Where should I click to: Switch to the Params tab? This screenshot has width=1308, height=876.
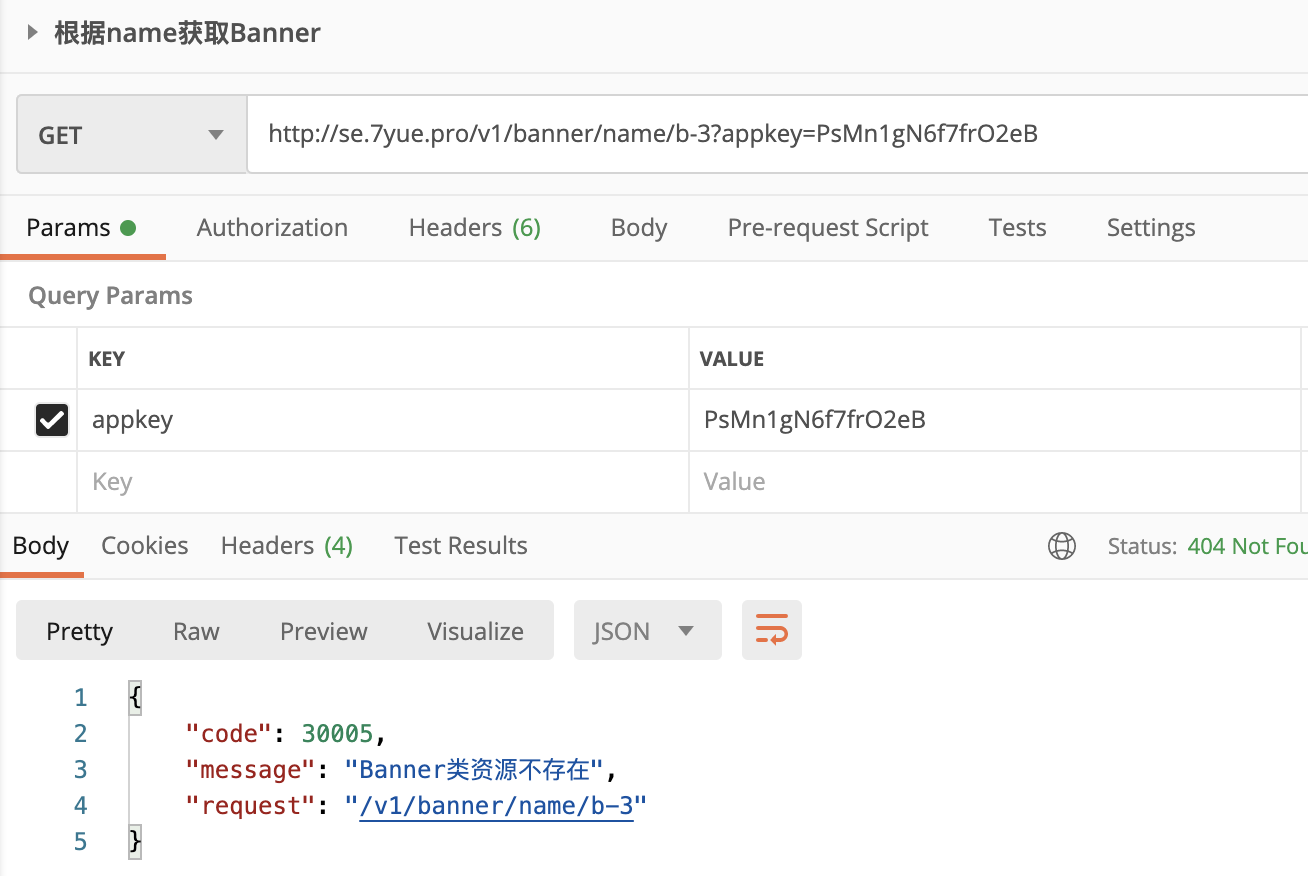click(80, 228)
